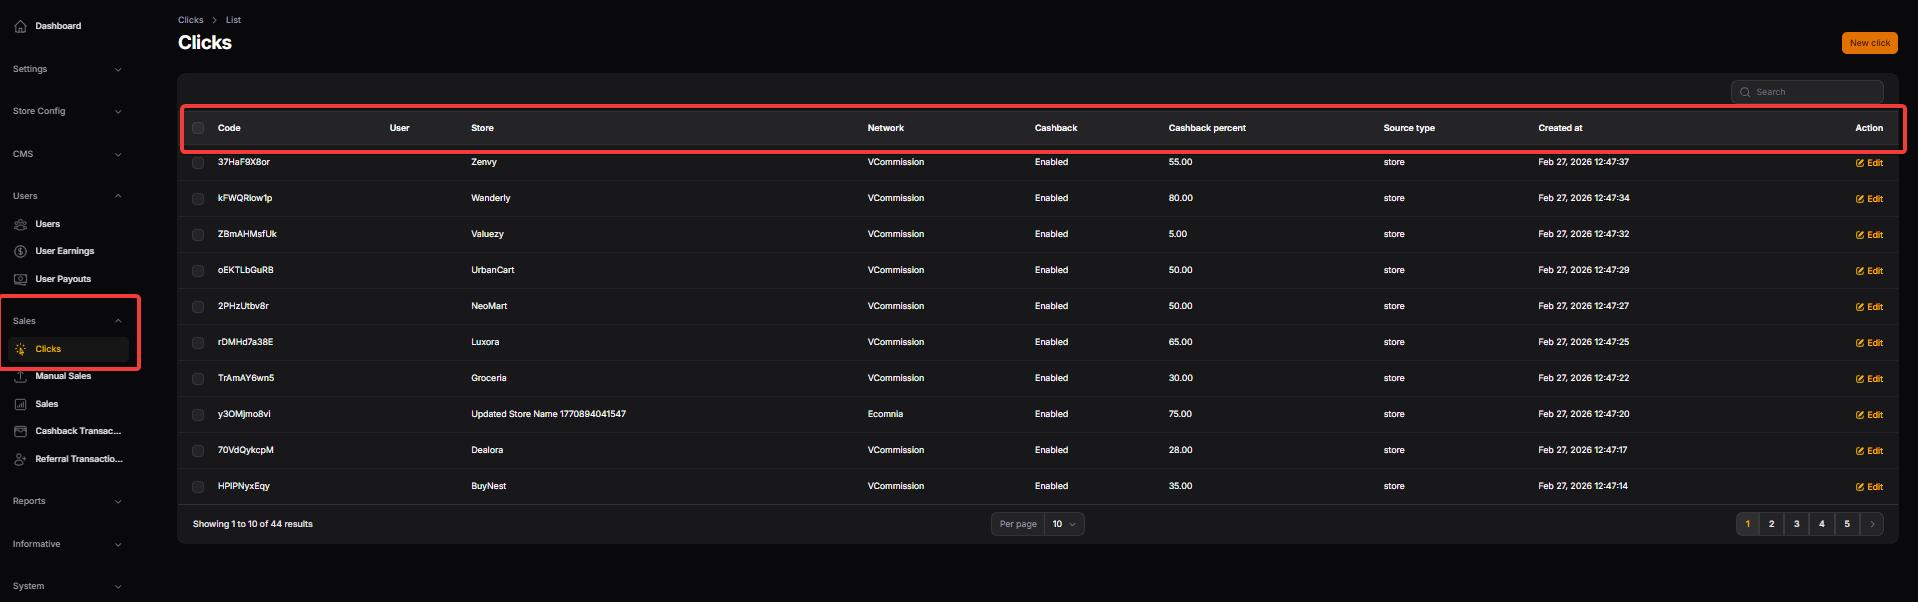Open Cashback Transactions card icon
This screenshot has width=1918, height=602.
(20, 431)
